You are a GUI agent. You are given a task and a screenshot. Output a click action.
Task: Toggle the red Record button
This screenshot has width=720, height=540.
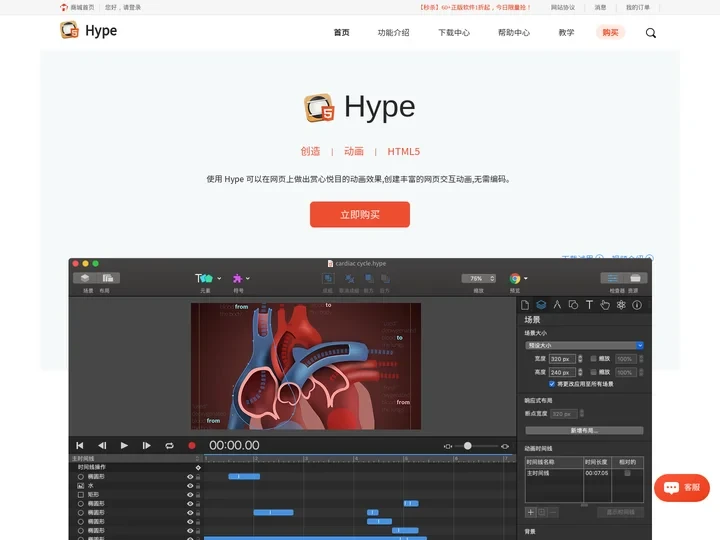(192, 445)
